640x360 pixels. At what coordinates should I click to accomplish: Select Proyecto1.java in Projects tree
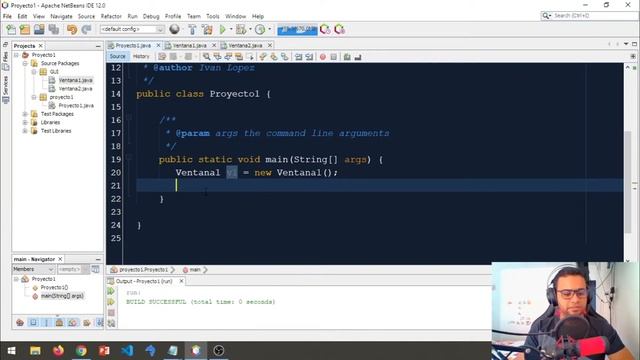(76, 106)
